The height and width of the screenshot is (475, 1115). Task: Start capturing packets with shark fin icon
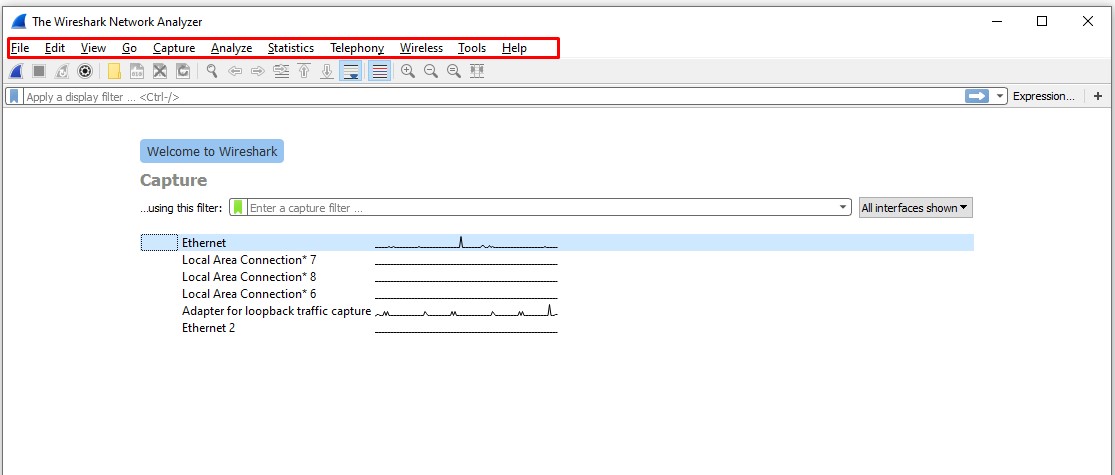tap(16, 71)
